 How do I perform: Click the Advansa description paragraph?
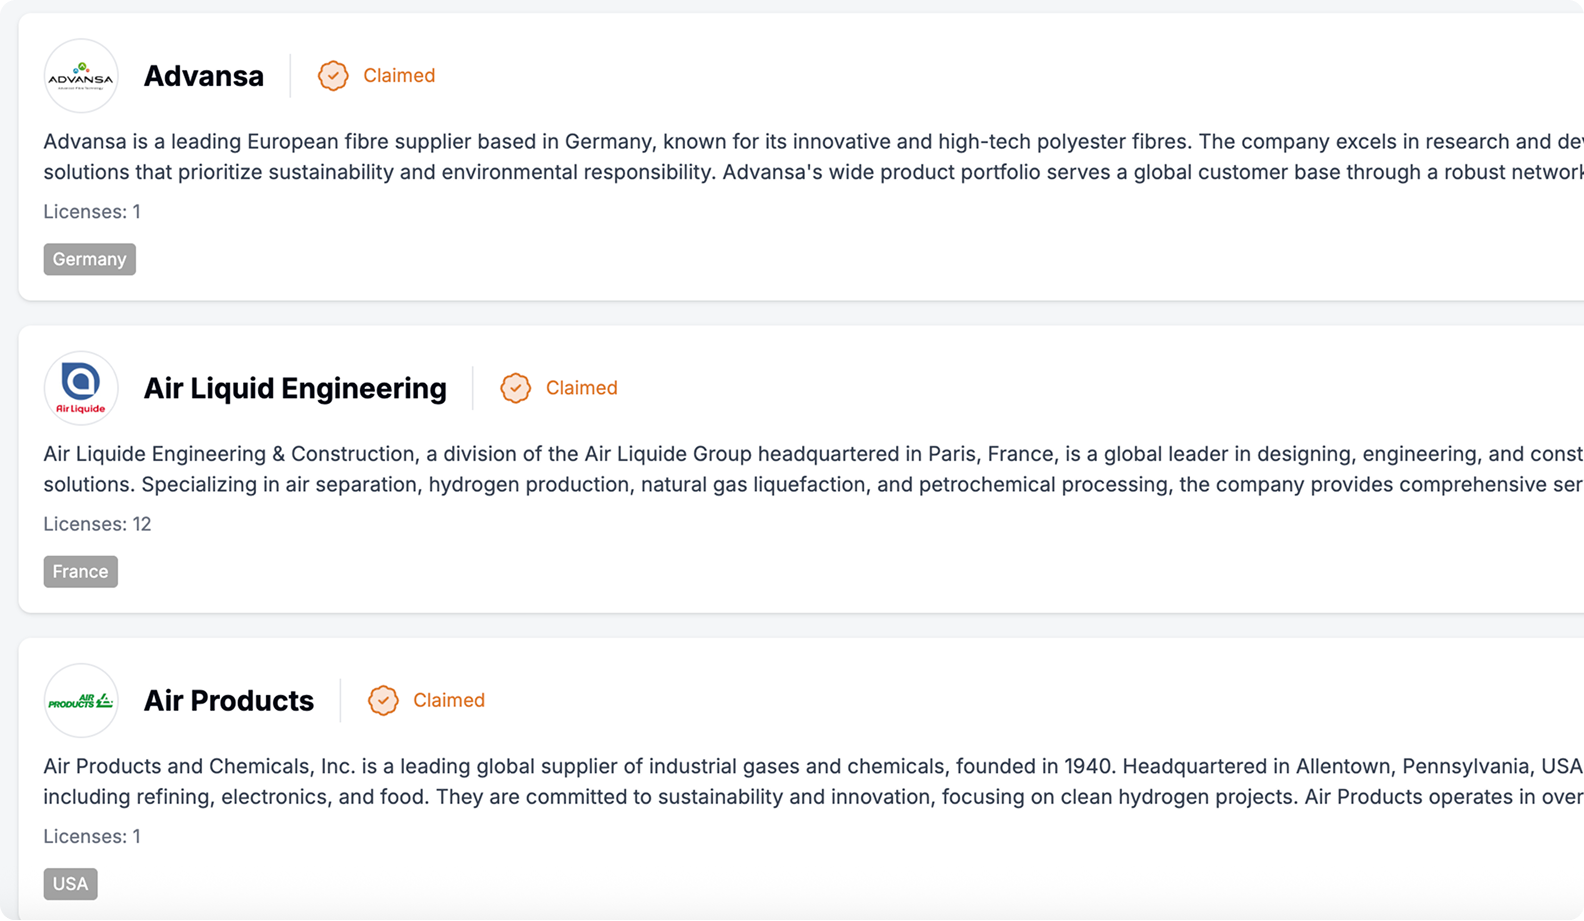[813, 157]
